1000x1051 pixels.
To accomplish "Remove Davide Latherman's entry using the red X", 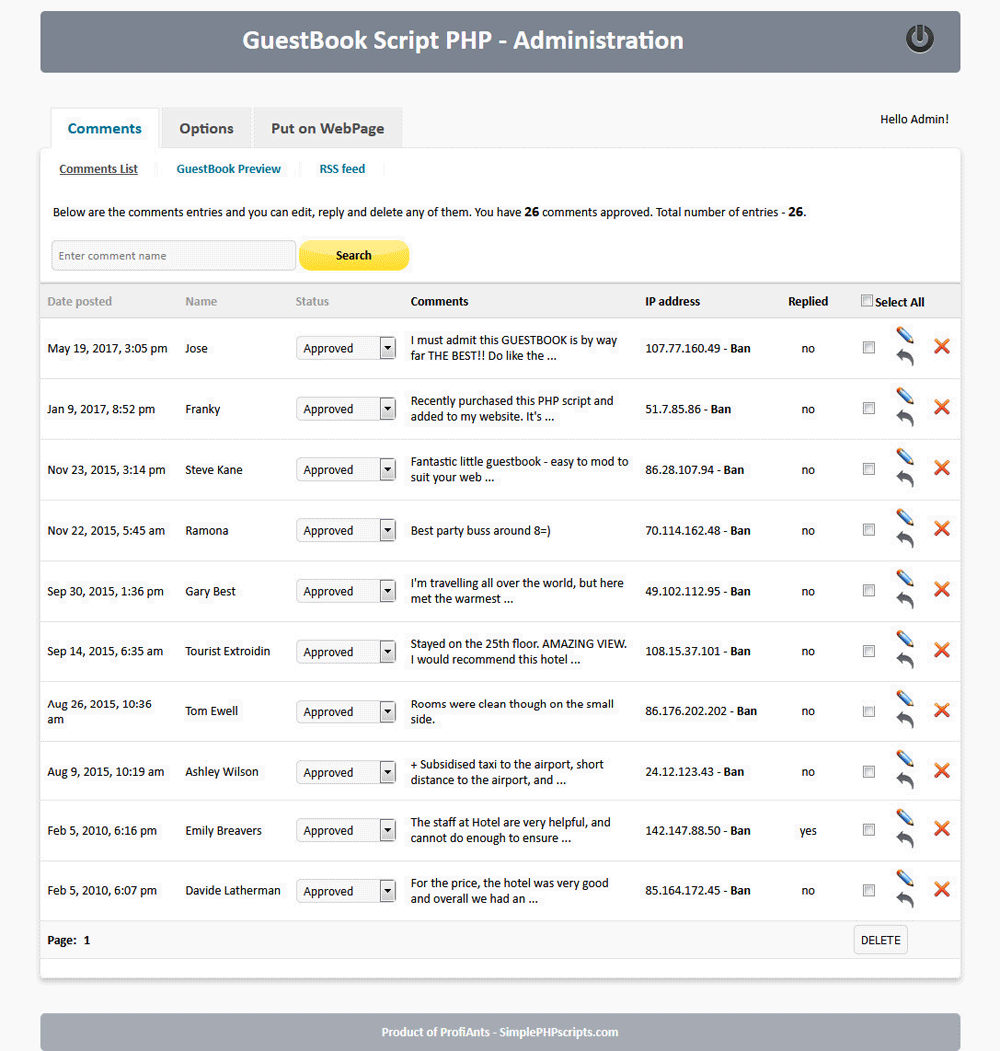I will pos(941,890).
